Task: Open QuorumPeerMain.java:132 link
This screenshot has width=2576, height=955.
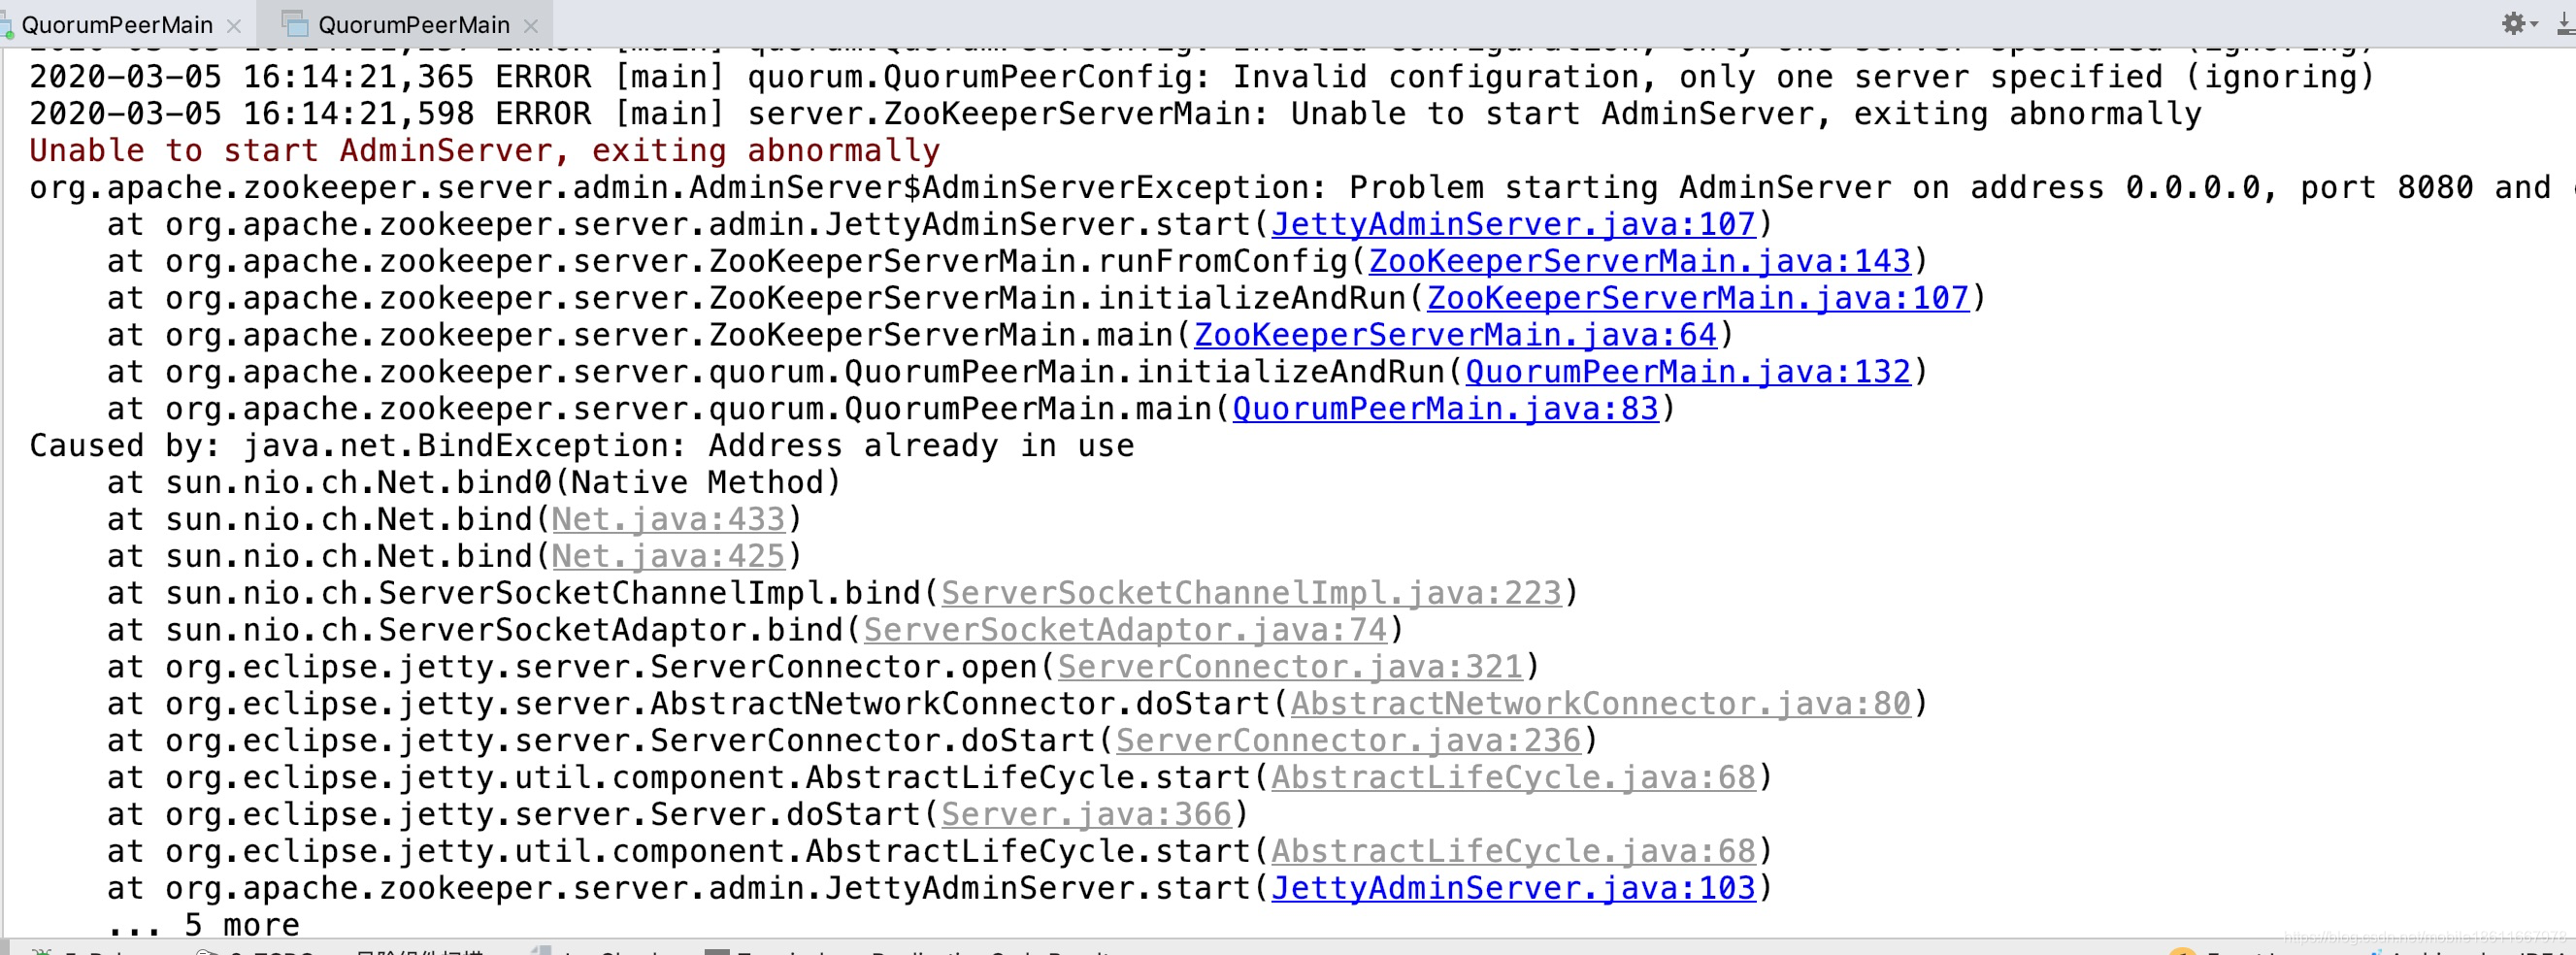Action: coord(1688,372)
